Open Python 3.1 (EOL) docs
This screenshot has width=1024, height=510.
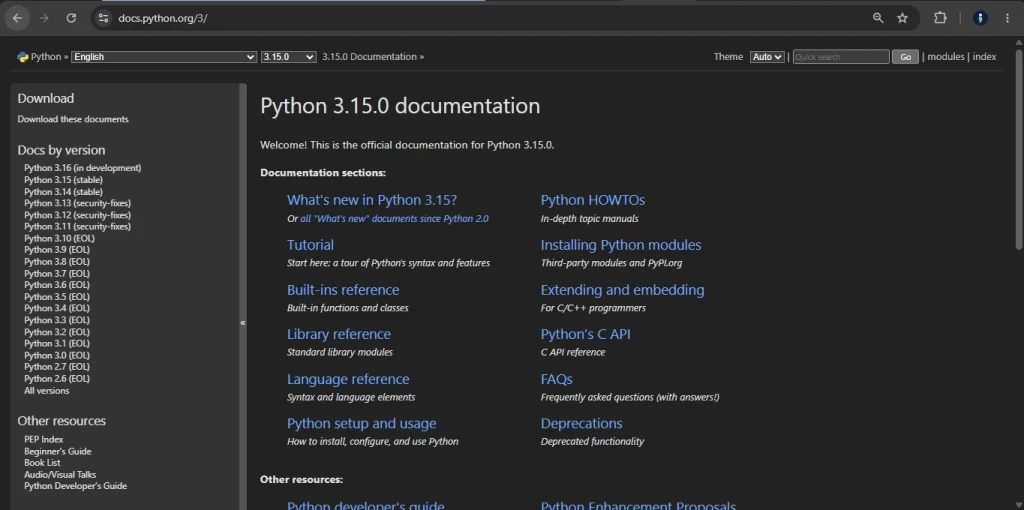pos(57,343)
